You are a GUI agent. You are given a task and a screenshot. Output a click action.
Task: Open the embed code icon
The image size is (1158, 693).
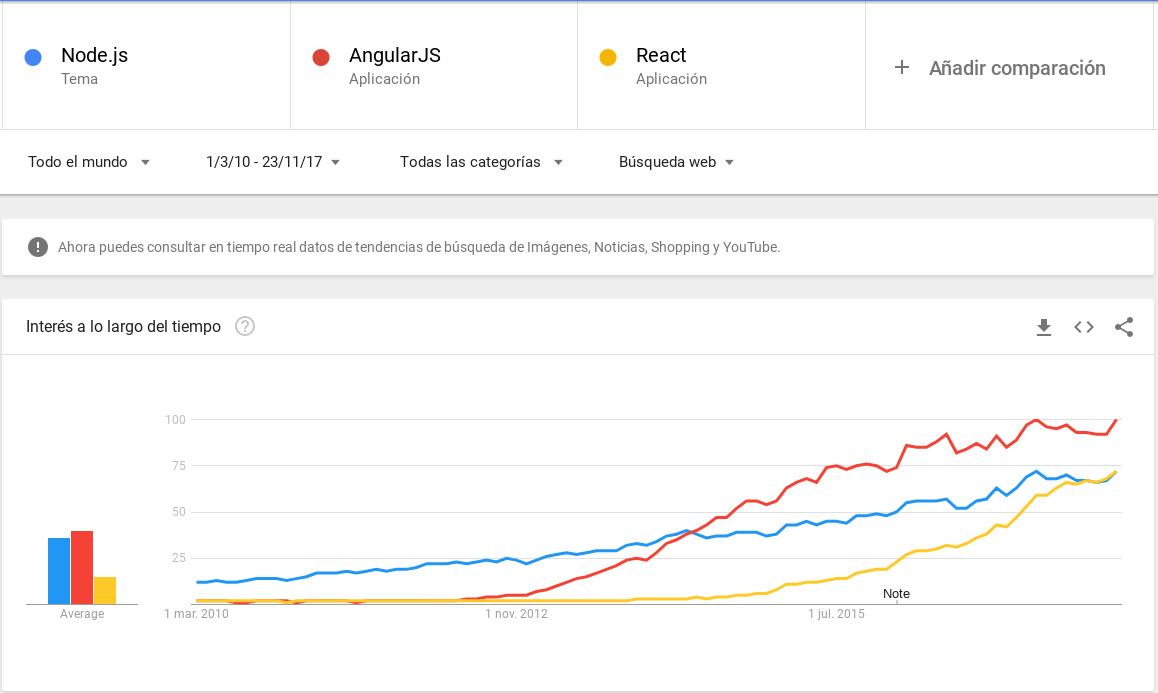pyautogui.click(x=1084, y=327)
